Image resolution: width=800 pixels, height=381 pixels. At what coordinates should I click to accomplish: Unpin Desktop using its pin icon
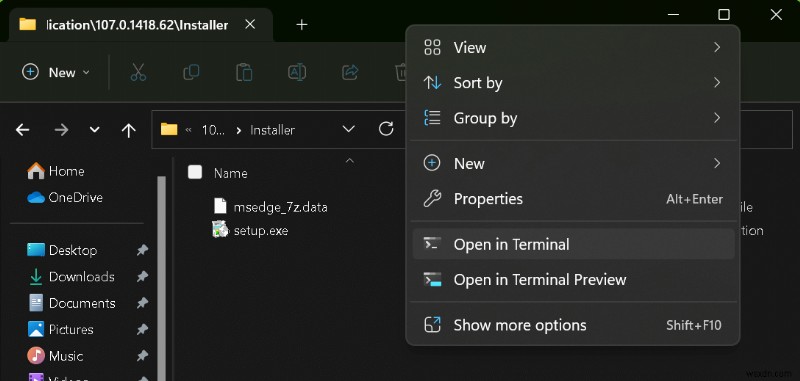(142, 250)
